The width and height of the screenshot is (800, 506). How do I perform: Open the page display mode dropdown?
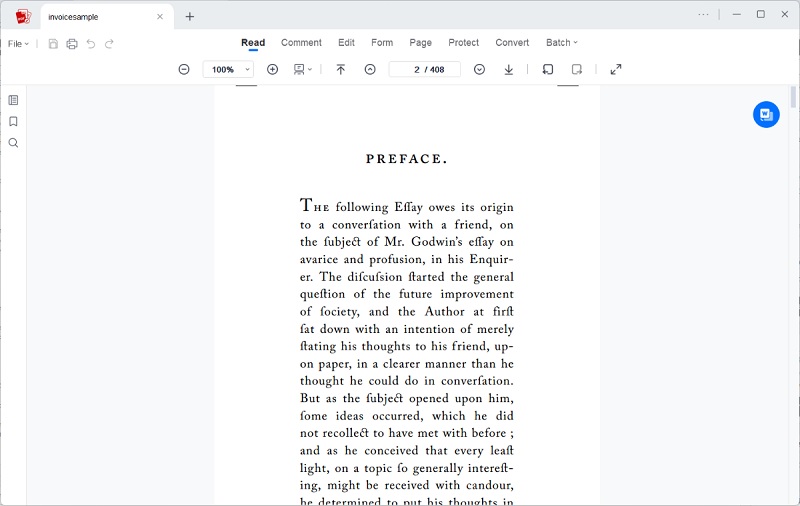303,69
